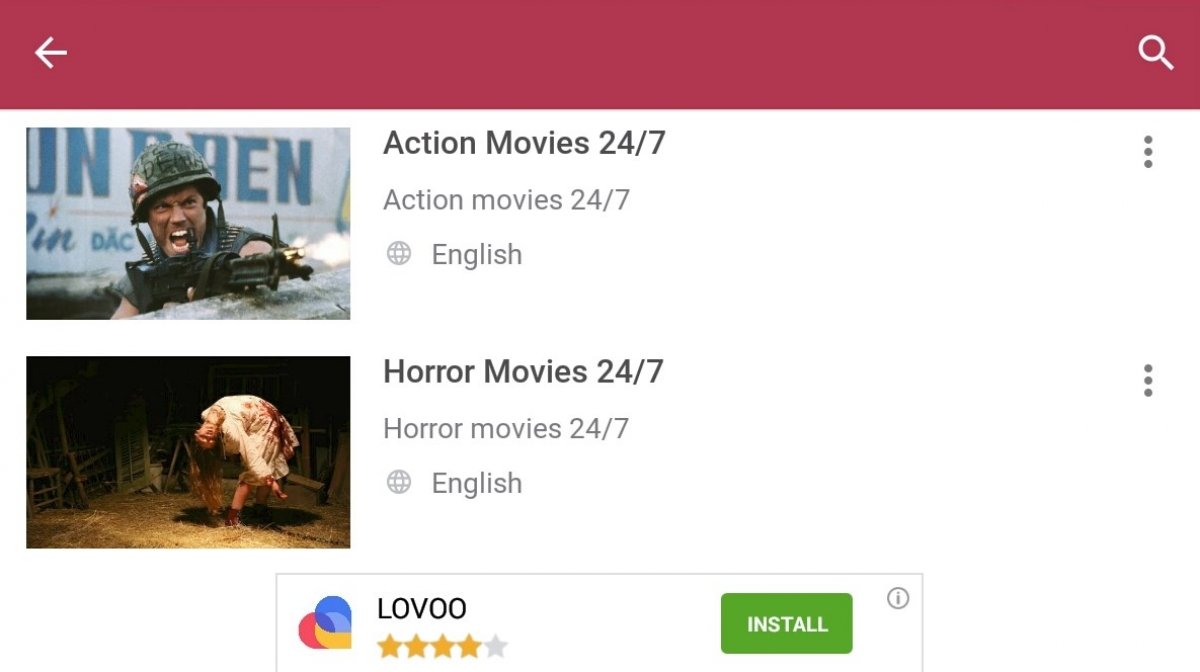
Task: Tap the lowercase 'Action movies 24/7' subtitle
Action: point(506,200)
